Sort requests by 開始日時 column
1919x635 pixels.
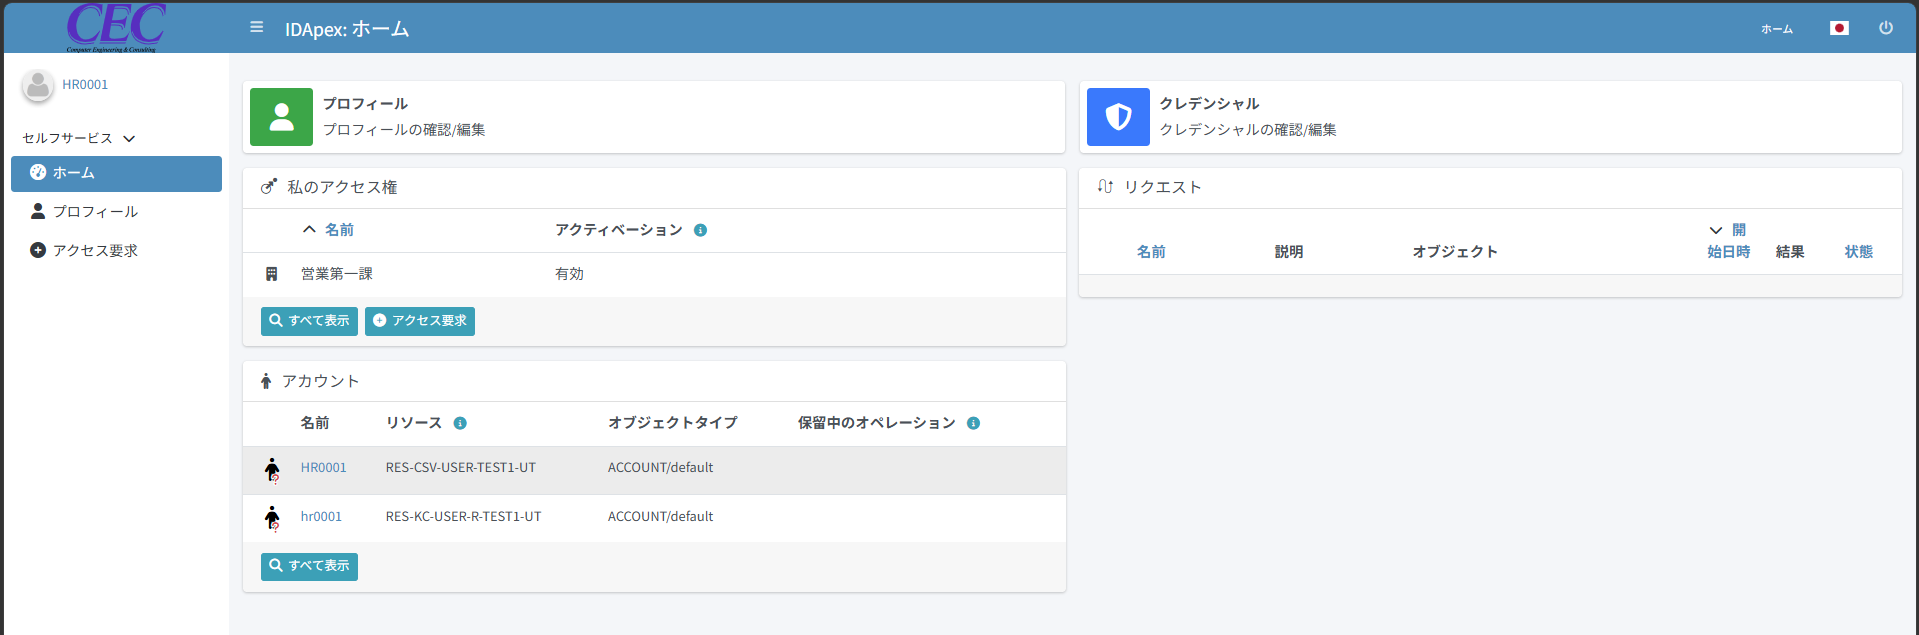click(x=1728, y=241)
